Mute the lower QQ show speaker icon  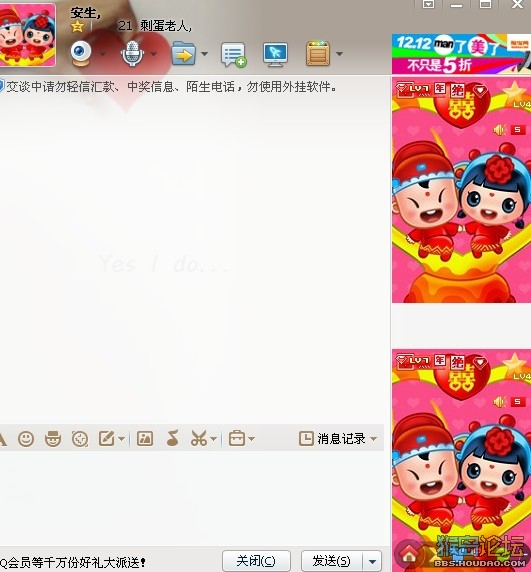(500, 402)
